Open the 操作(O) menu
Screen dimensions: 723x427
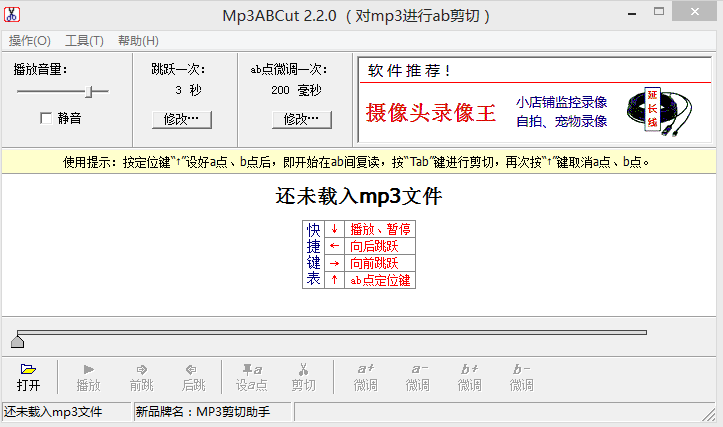click(x=30, y=41)
